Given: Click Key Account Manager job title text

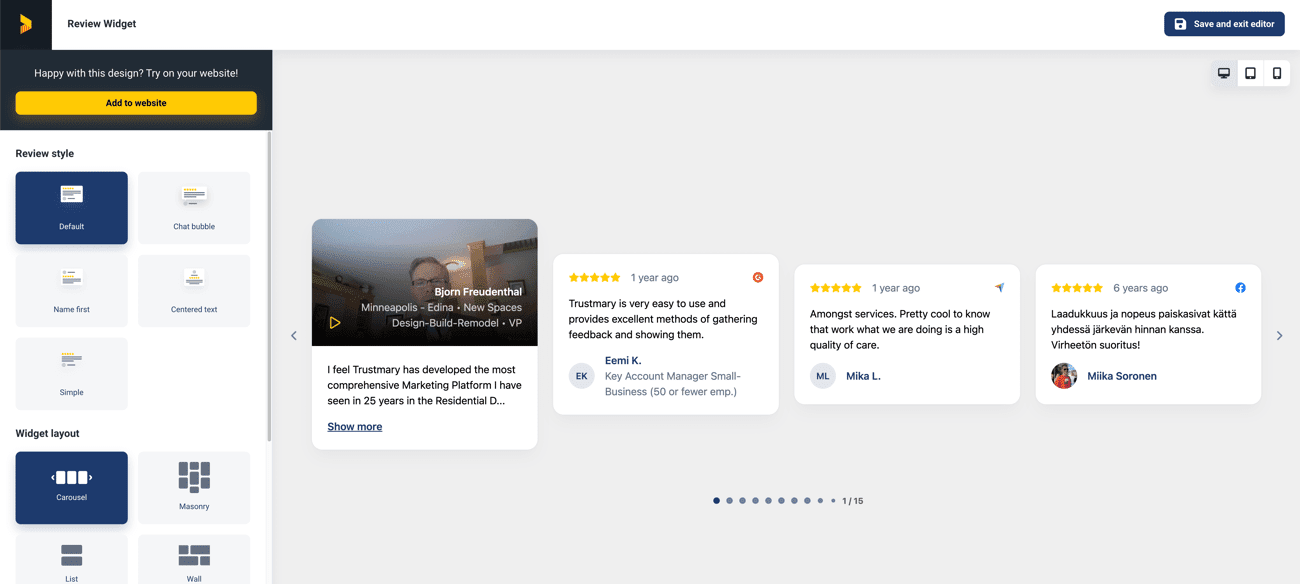Looking at the screenshot, I should (x=673, y=384).
